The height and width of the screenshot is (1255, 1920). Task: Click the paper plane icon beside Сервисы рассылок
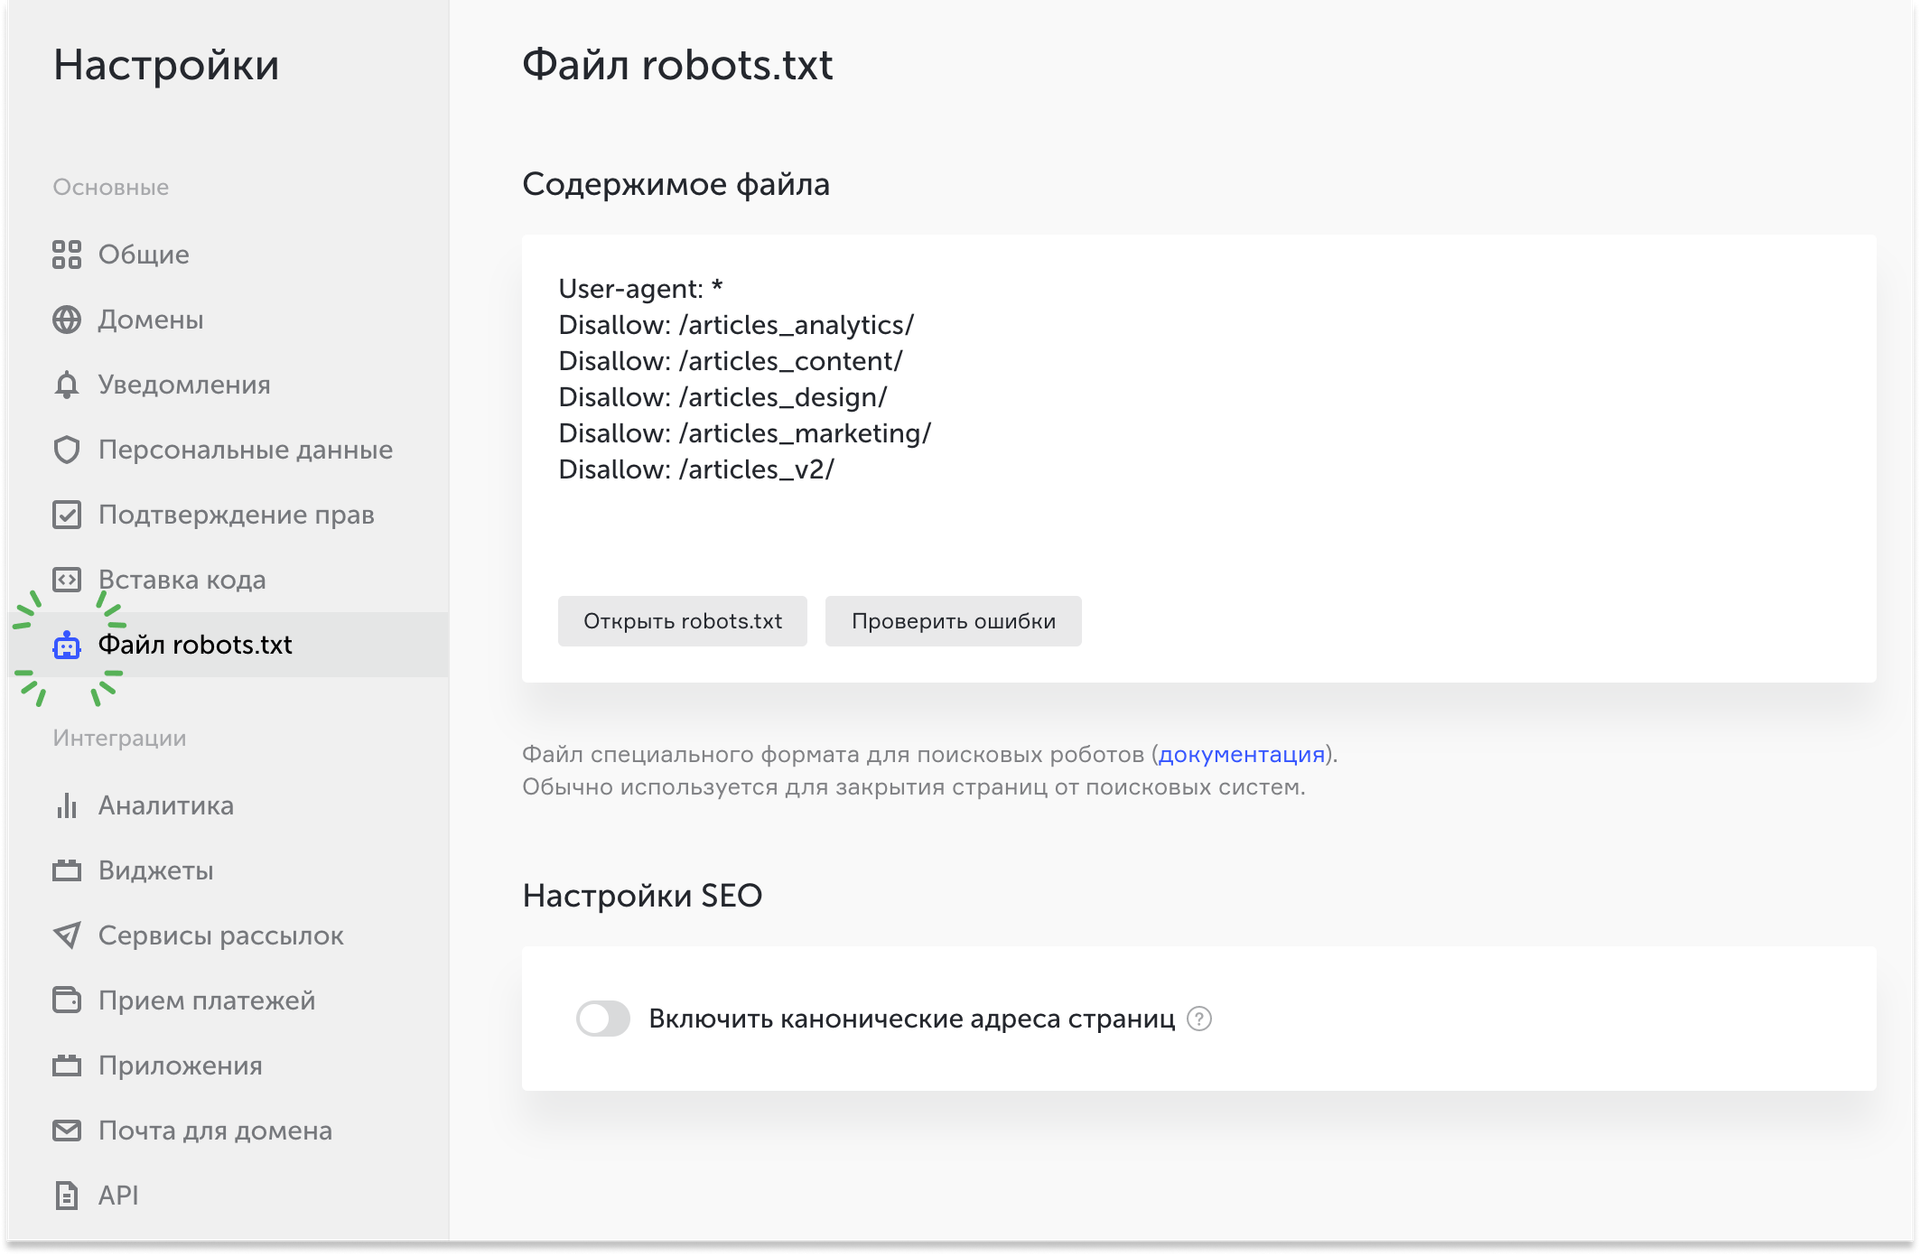tap(67, 935)
